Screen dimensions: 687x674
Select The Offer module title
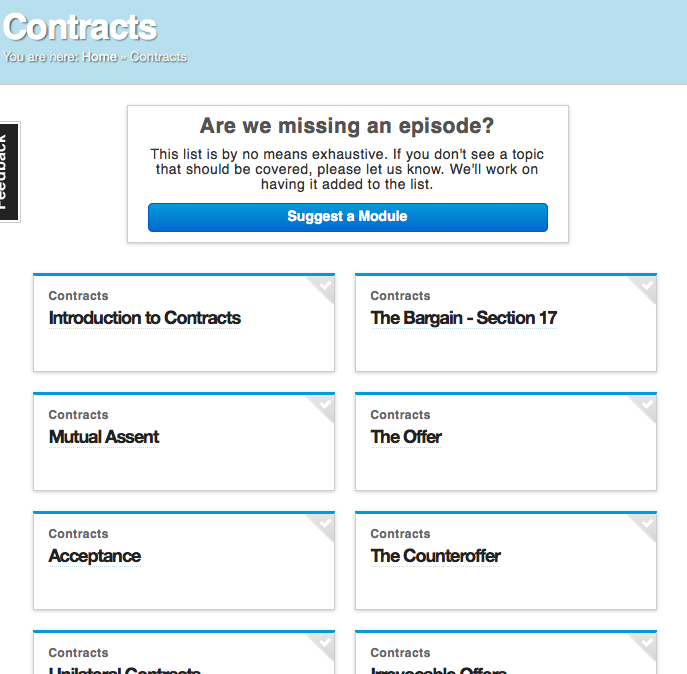pyautogui.click(x=406, y=437)
